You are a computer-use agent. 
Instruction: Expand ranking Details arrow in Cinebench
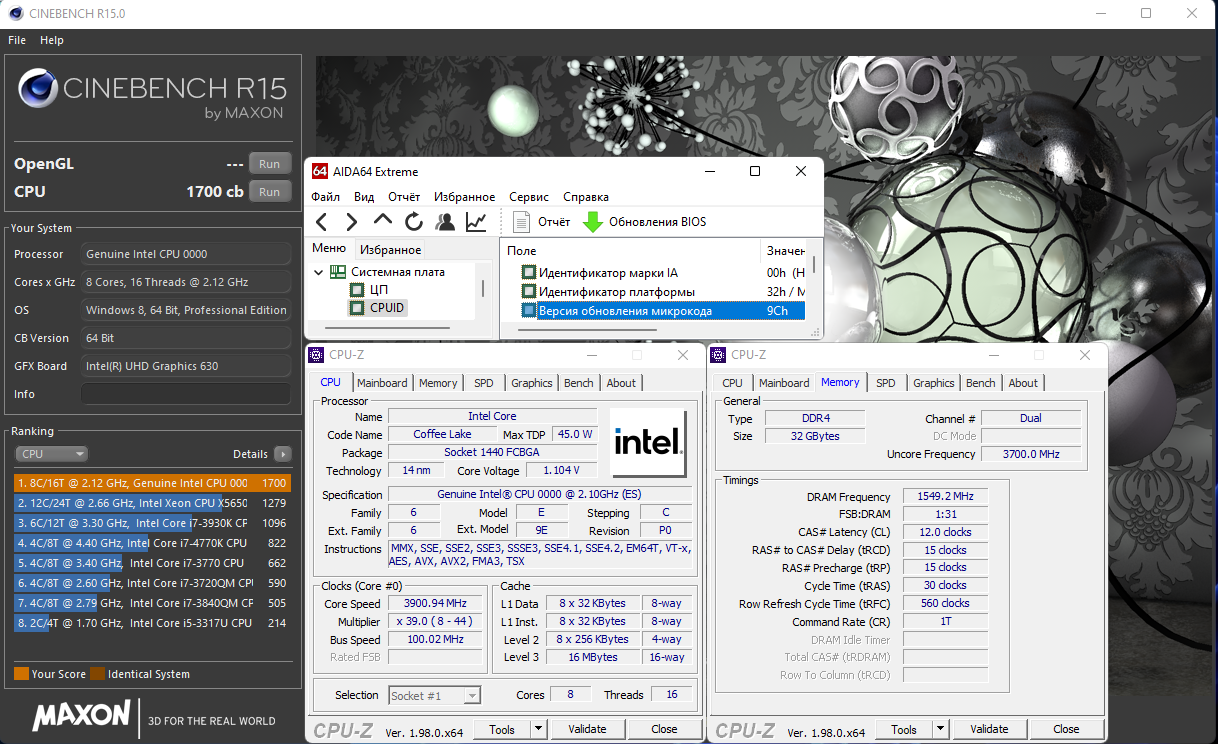pyautogui.click(x=283, y=454)
